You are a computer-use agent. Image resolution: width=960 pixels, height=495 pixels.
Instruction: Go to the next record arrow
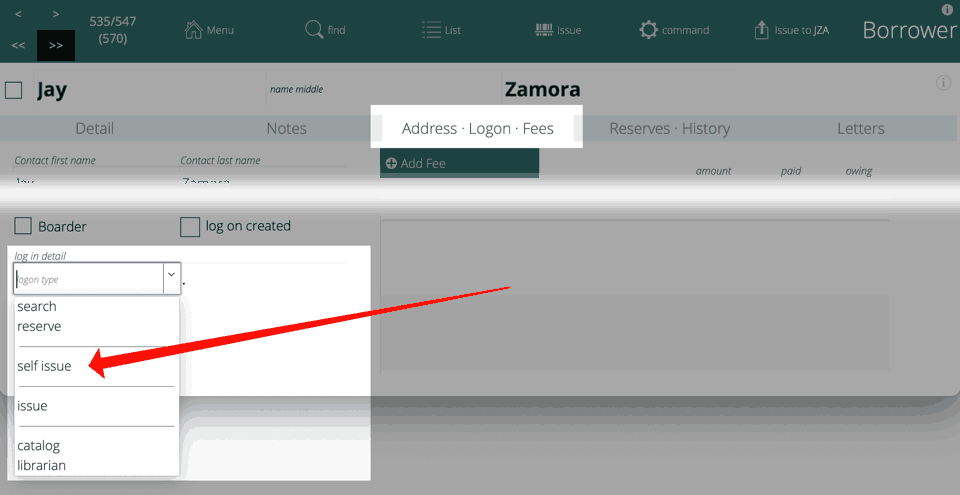(x=56, y=14)
